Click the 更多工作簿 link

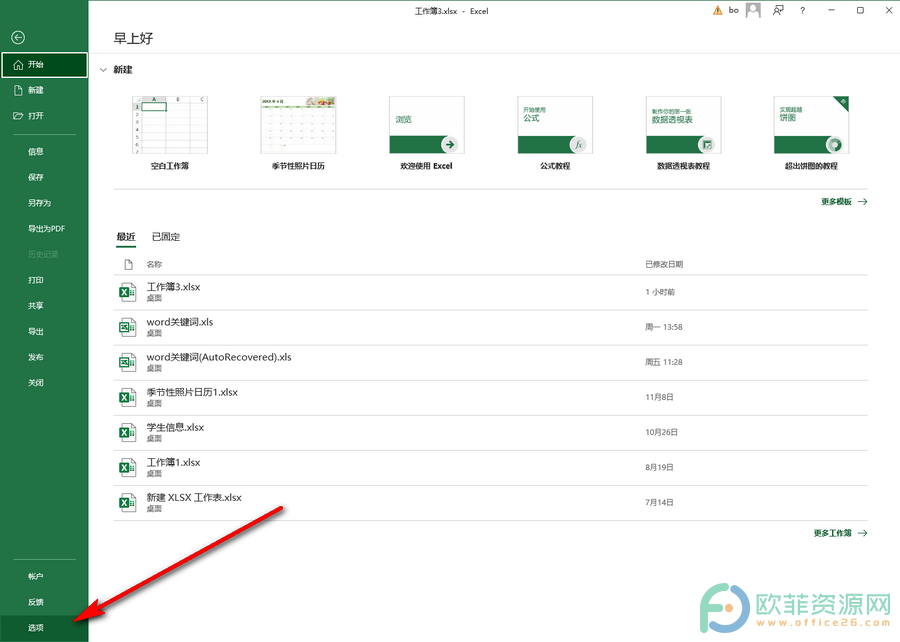(x=840, y=534)
